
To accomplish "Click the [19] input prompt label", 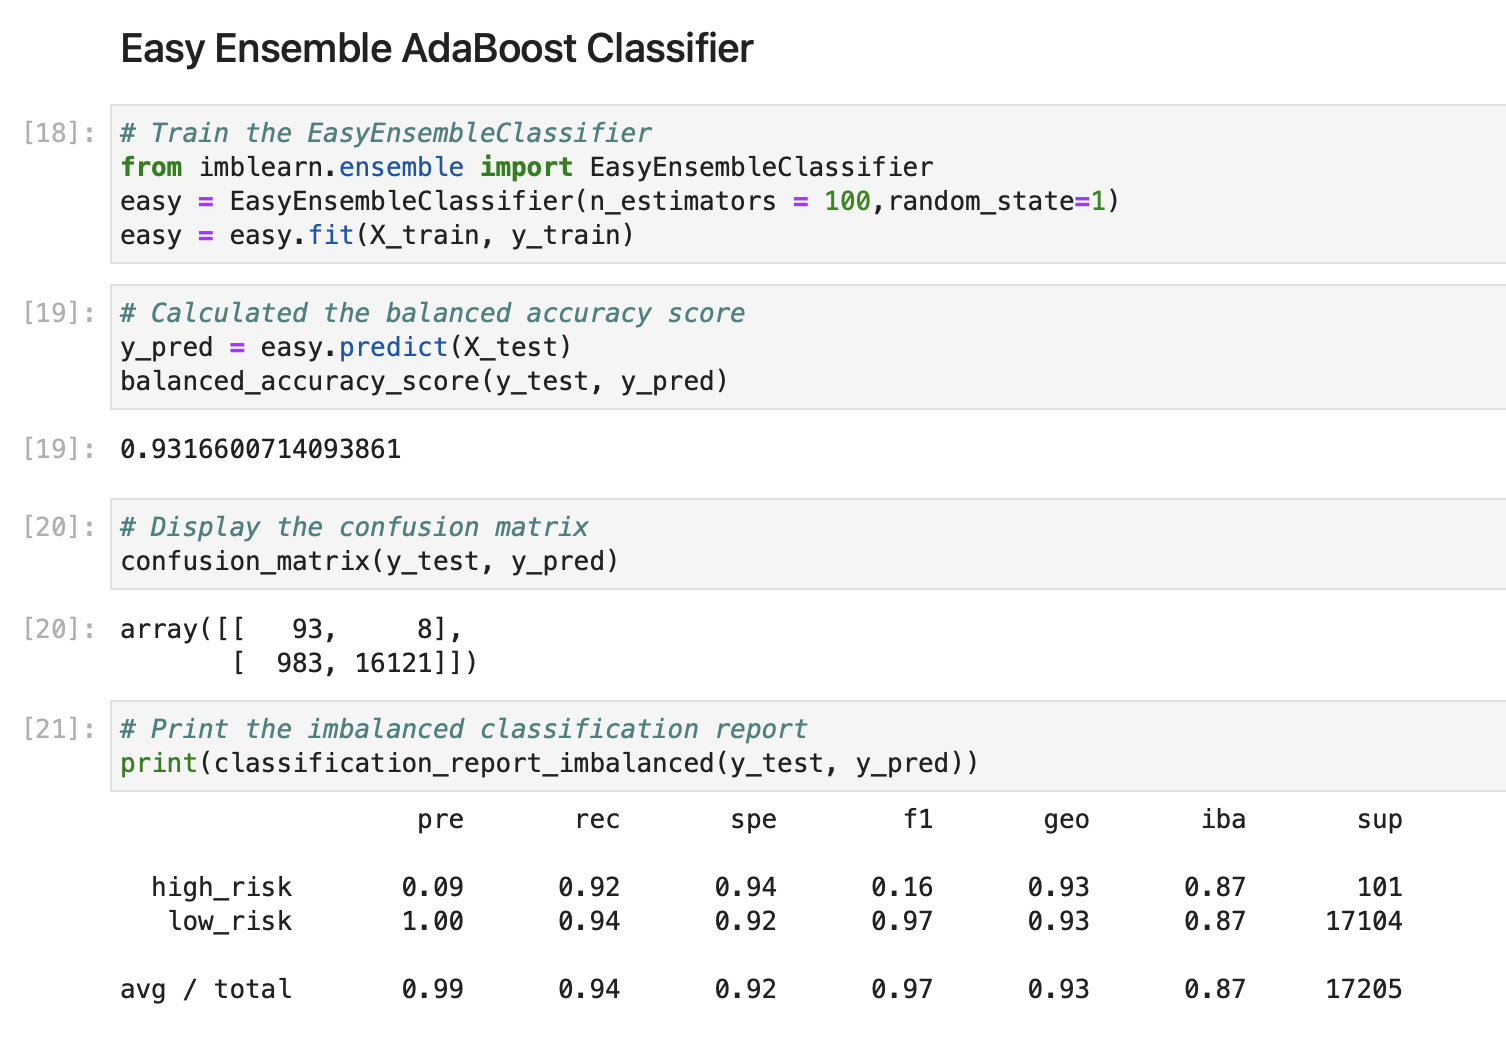I will click(59, 313).
